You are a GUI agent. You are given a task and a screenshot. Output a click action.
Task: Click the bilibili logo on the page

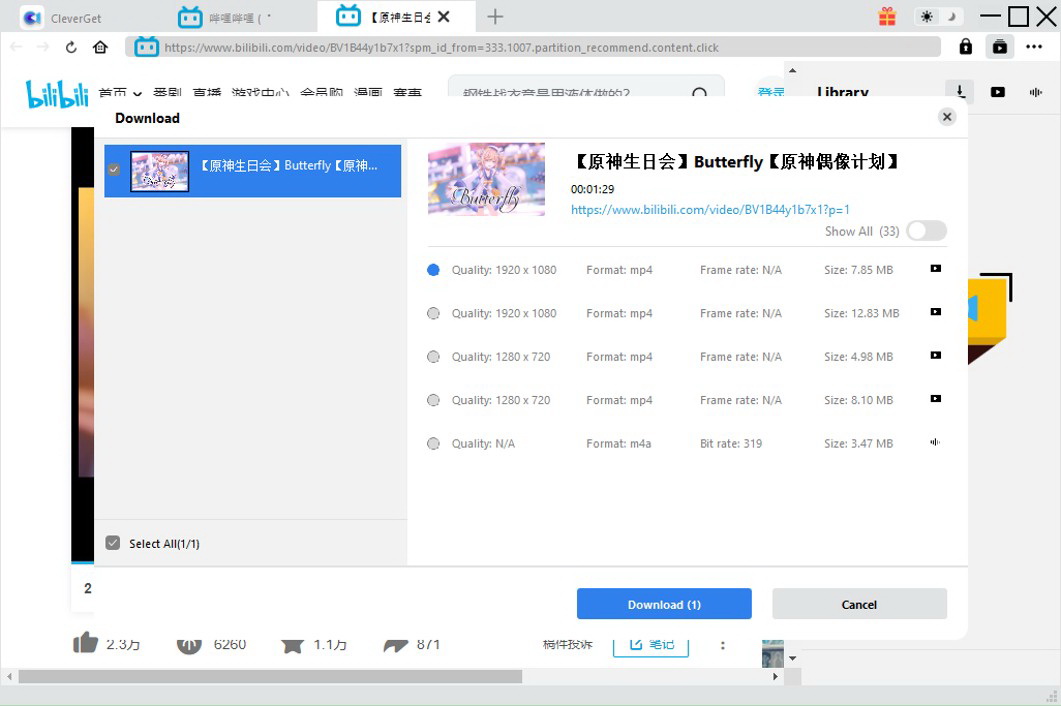(x=55, y=93)
